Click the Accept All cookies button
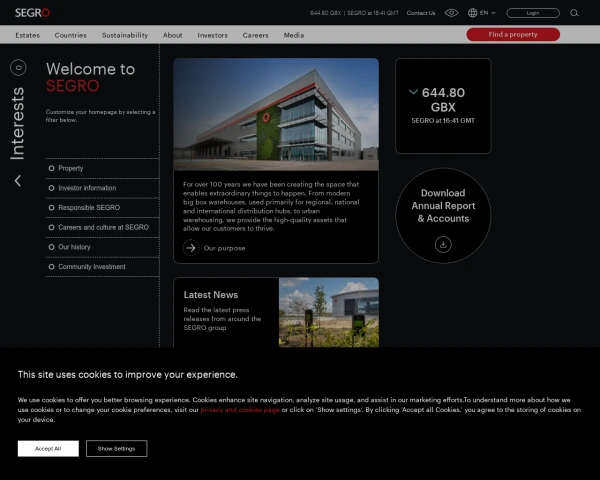The width and height of the screenshot is (600, 480). click(48, 449)
